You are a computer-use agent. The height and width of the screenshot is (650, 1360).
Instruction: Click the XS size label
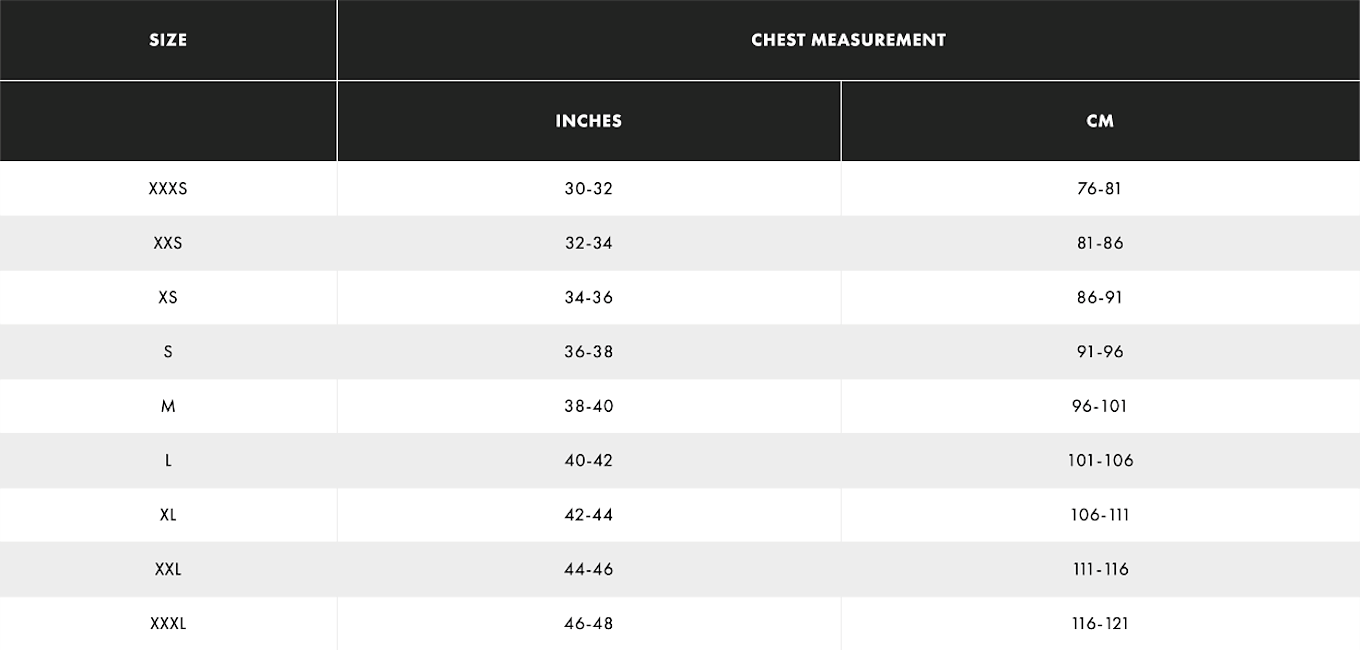click(168, 297)
